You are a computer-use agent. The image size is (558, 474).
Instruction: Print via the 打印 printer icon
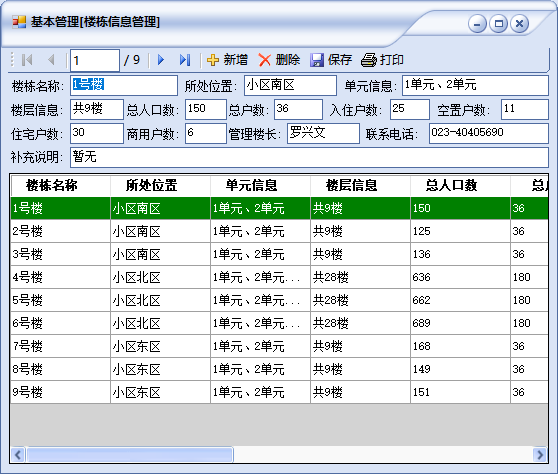point(369,60)
